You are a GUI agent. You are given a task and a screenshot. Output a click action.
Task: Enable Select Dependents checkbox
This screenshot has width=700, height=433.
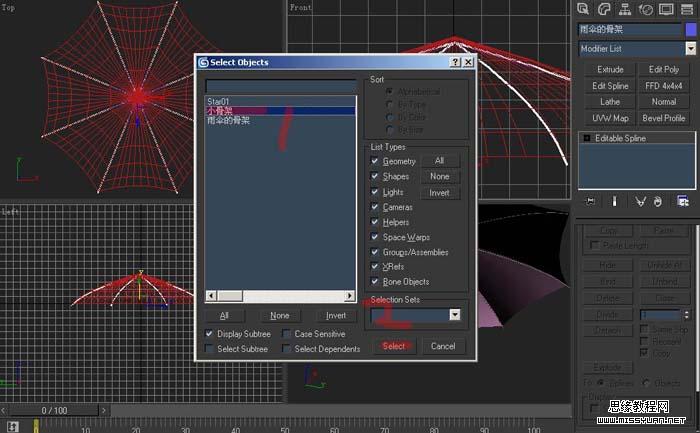pos(287,348)
